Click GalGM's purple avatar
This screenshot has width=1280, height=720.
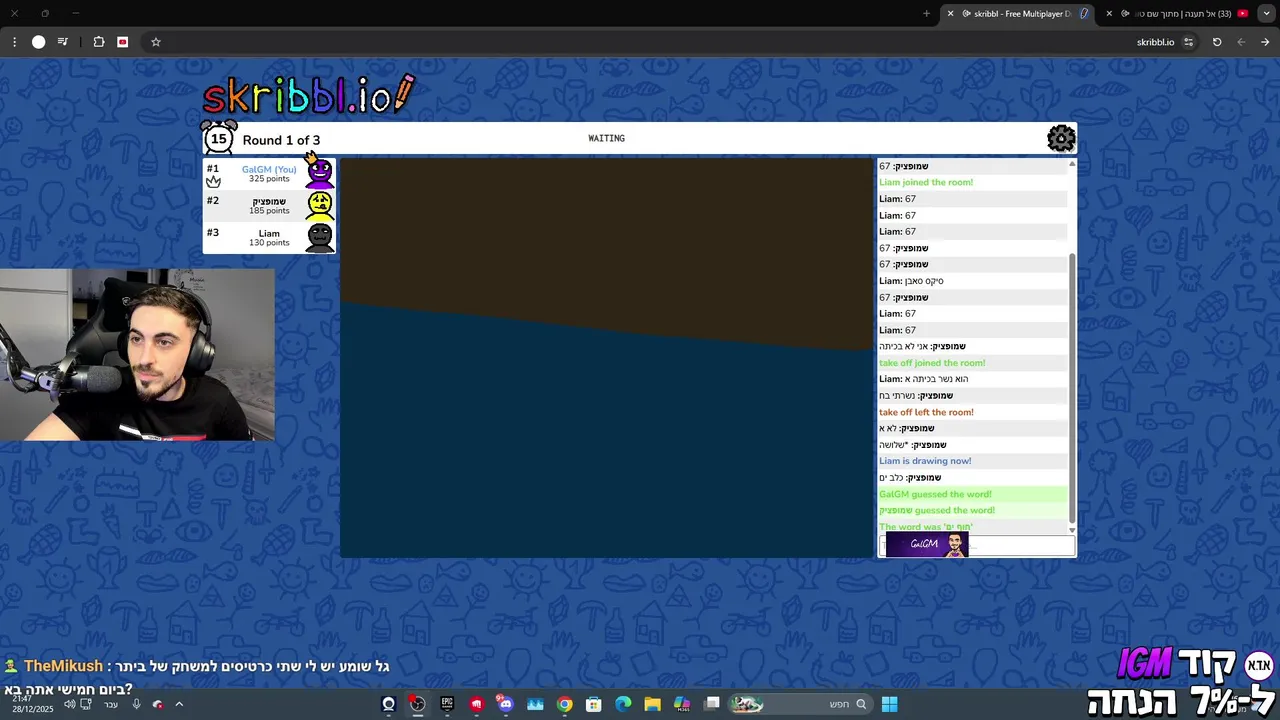(320, 173)
